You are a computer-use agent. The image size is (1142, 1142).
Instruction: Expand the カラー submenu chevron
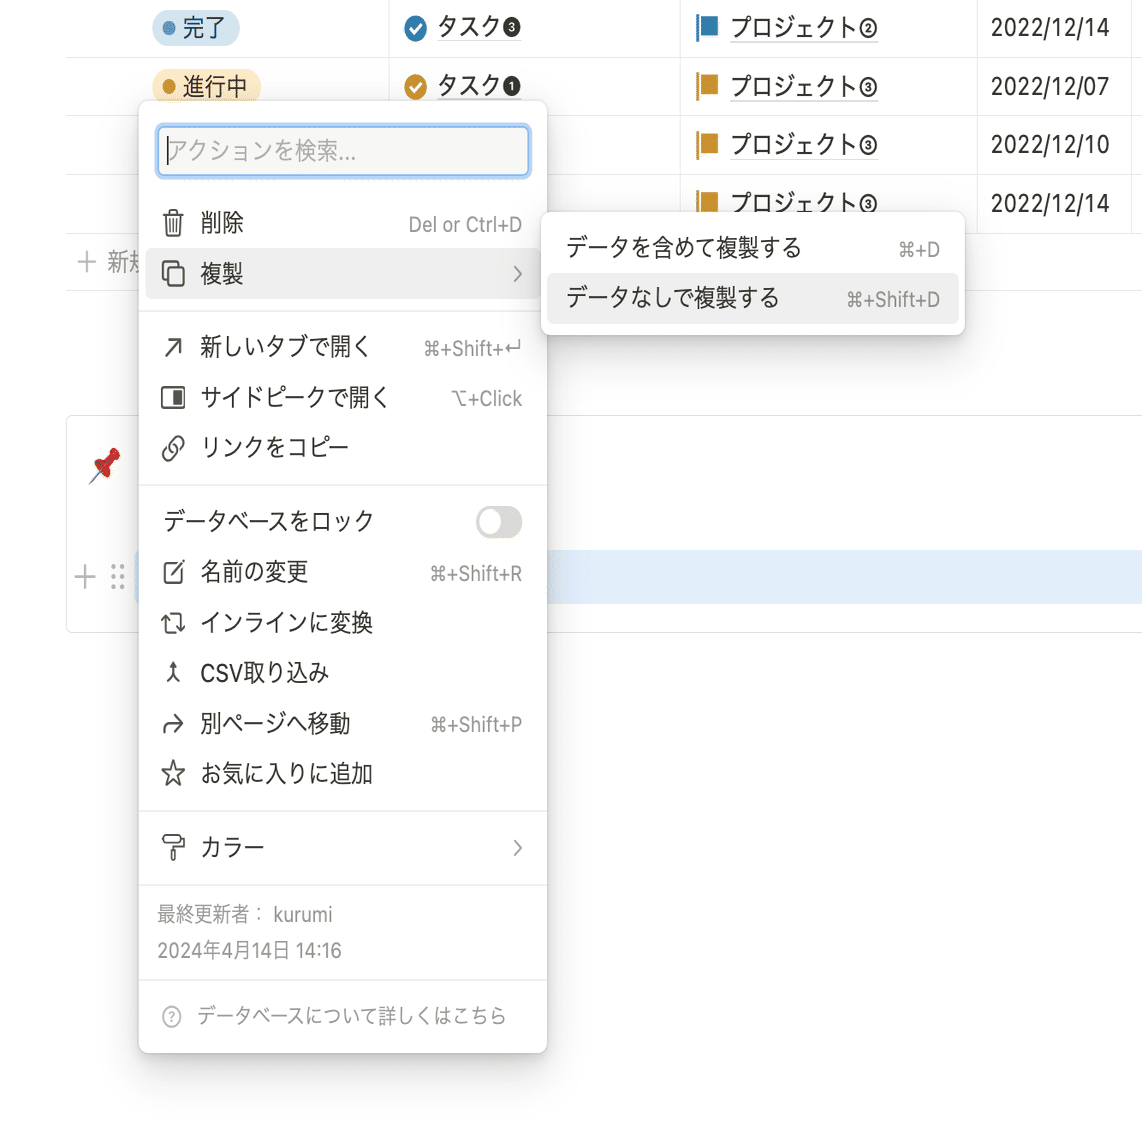point(517,848)
